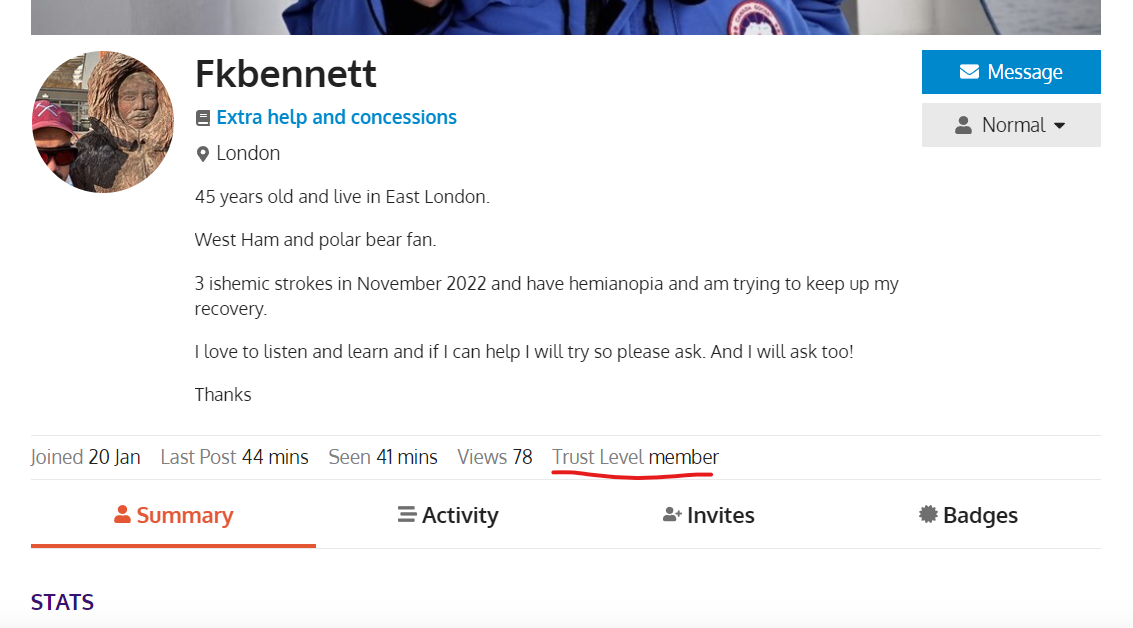Select the Summary tab
The width and height of the screenshot is (1133, 628).
pos(184,515)
